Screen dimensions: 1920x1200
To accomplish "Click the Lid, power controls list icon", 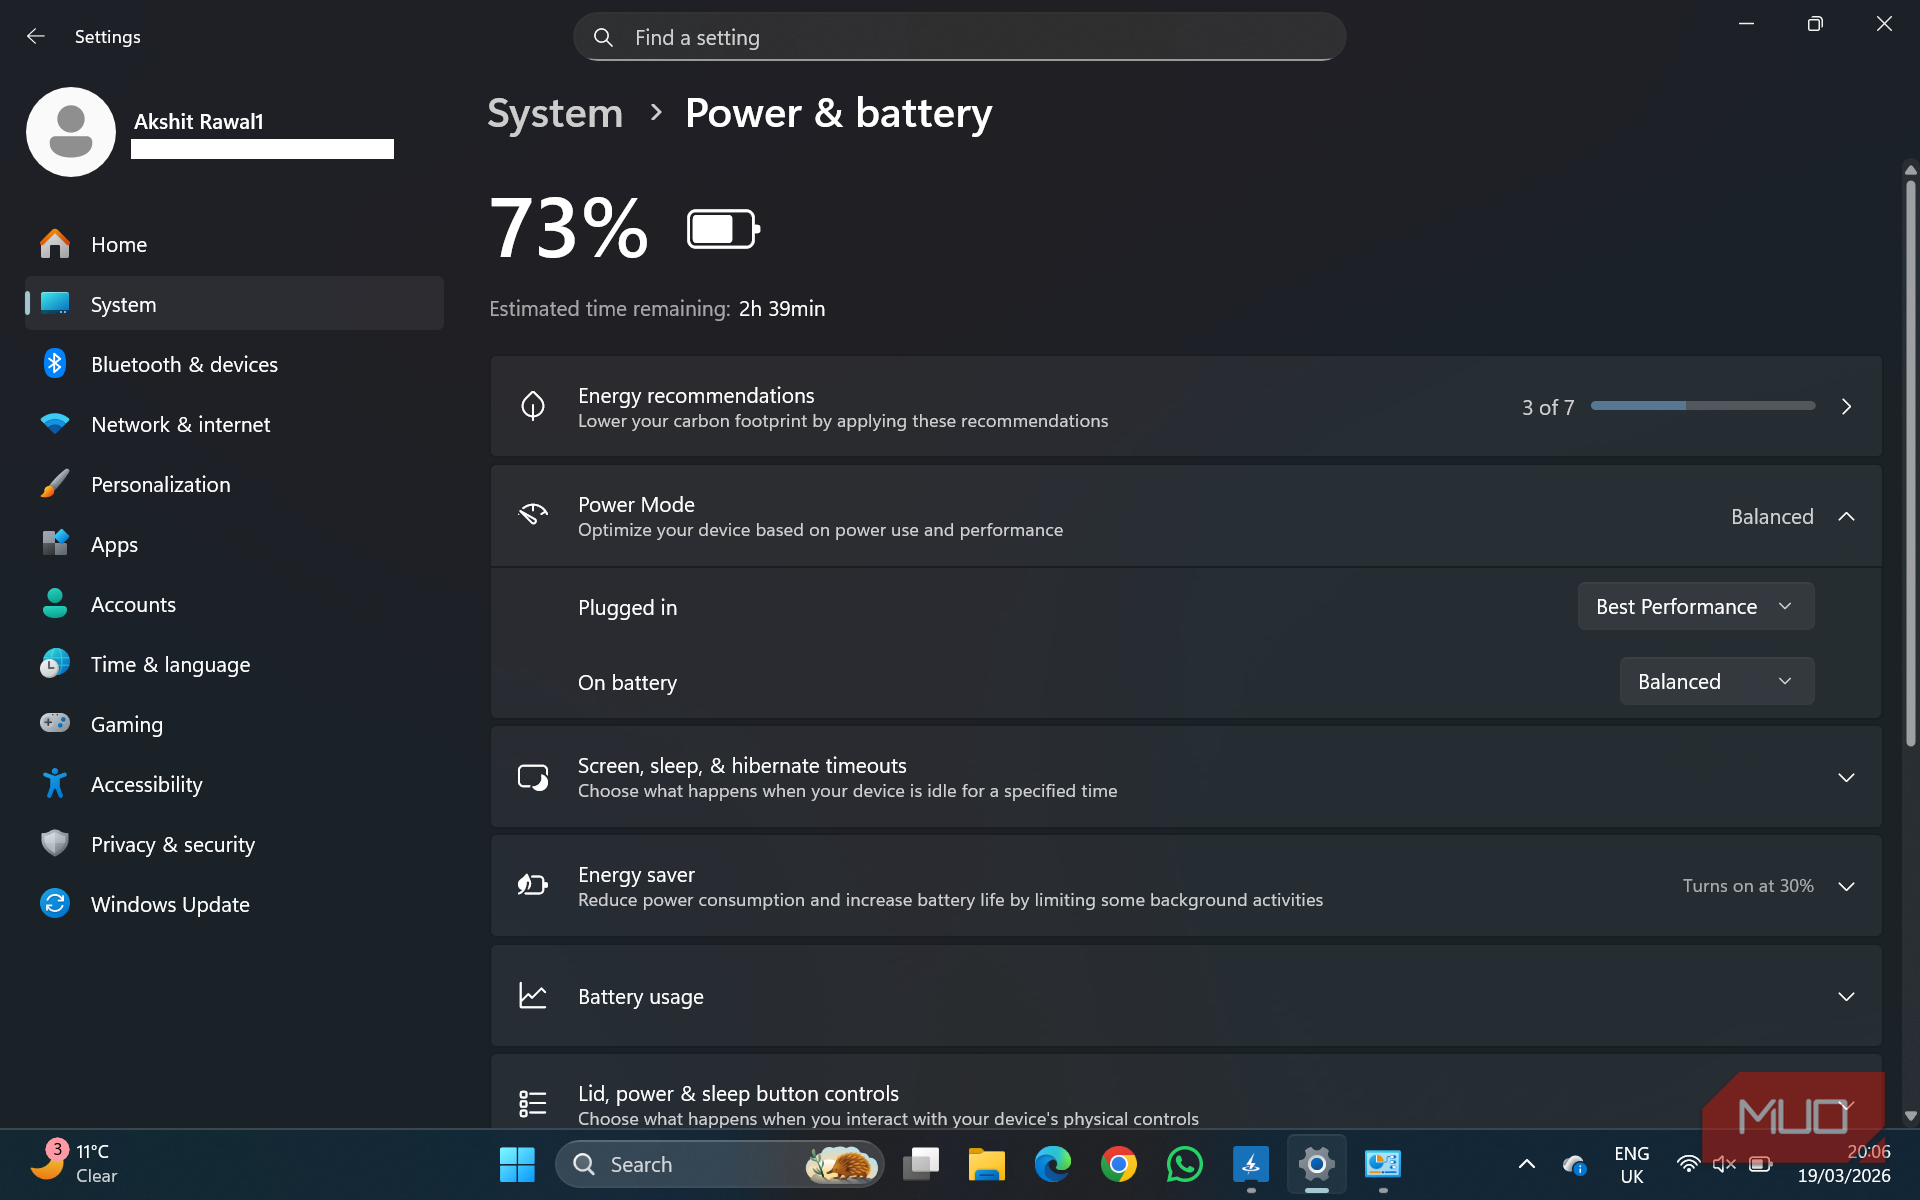I will click(x=533, y=1104).
